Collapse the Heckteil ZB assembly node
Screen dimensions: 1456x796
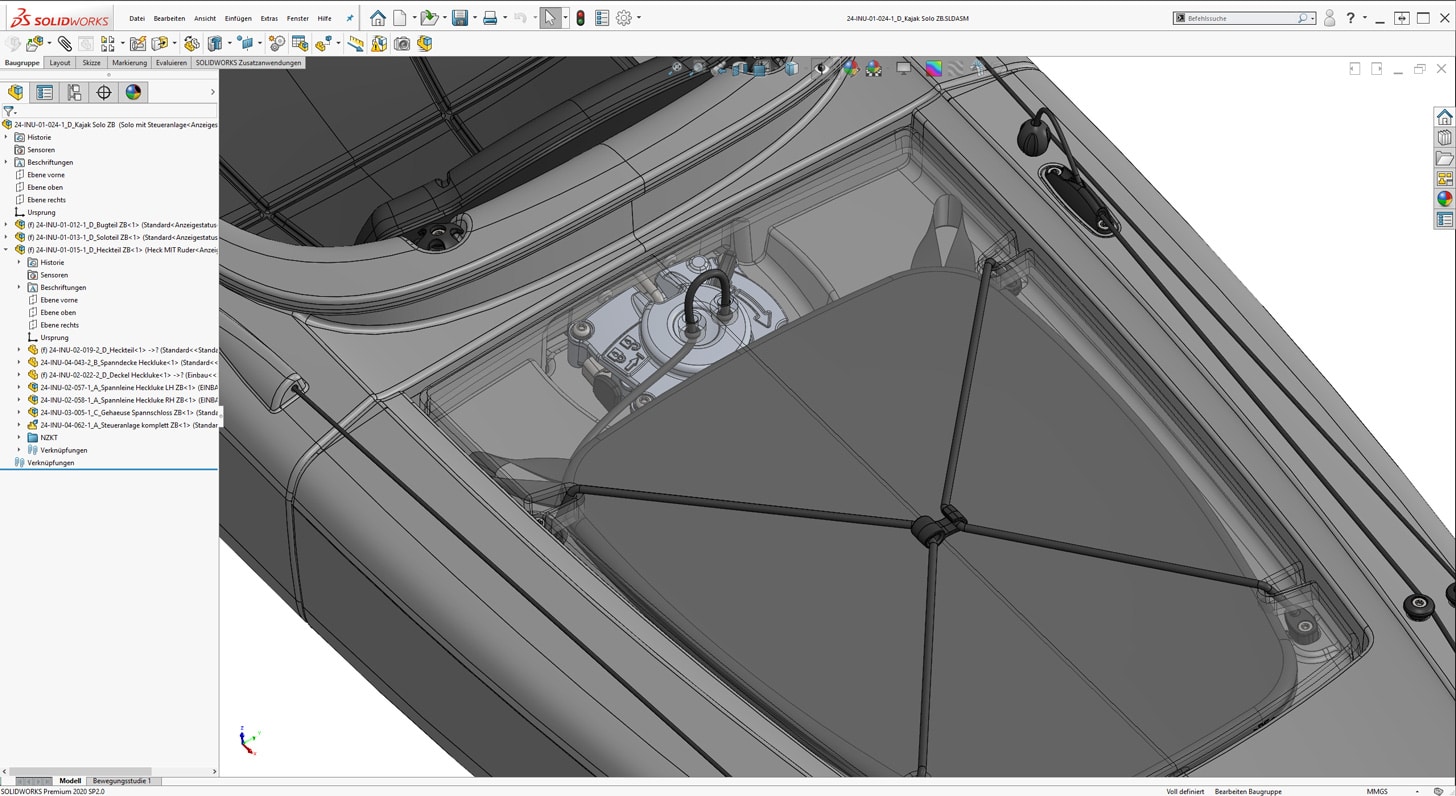click(x=6, y=250)
